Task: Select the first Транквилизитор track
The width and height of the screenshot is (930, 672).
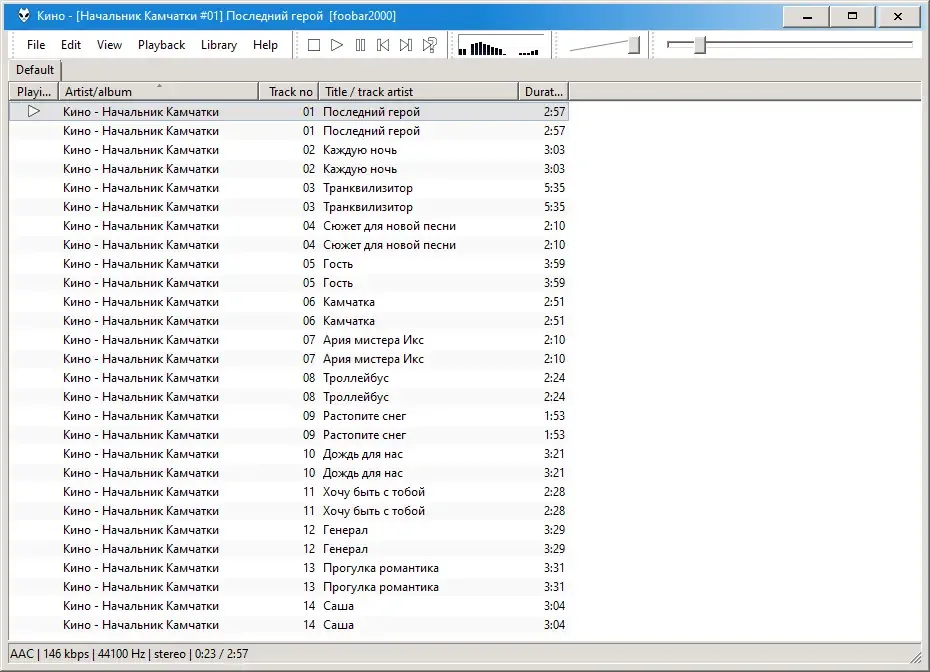Action: click(289, 187)
